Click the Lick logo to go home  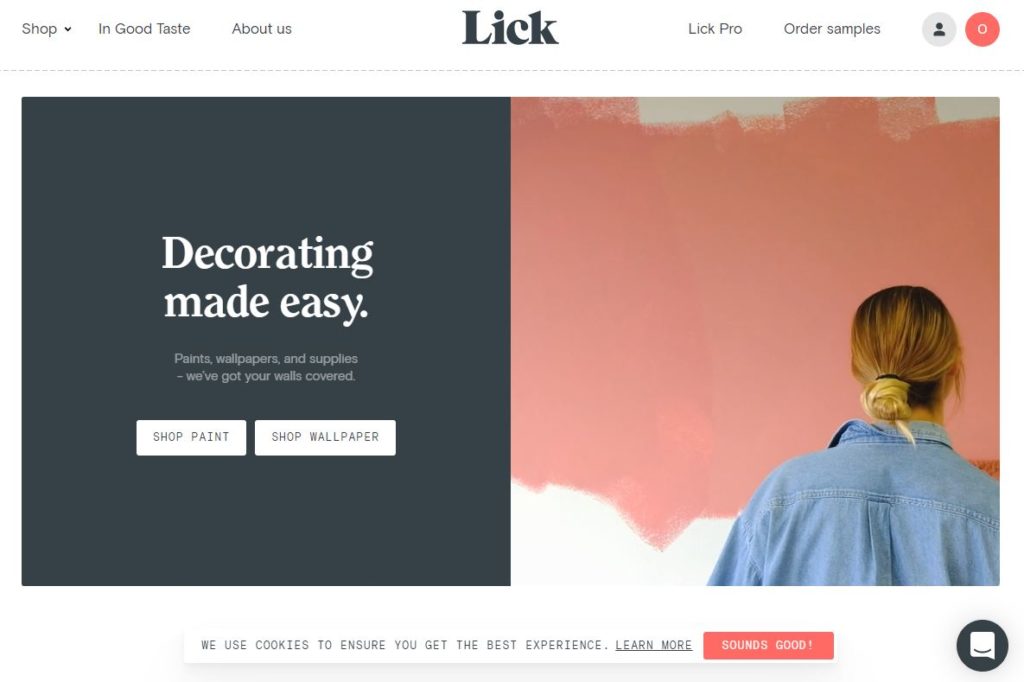510,28
